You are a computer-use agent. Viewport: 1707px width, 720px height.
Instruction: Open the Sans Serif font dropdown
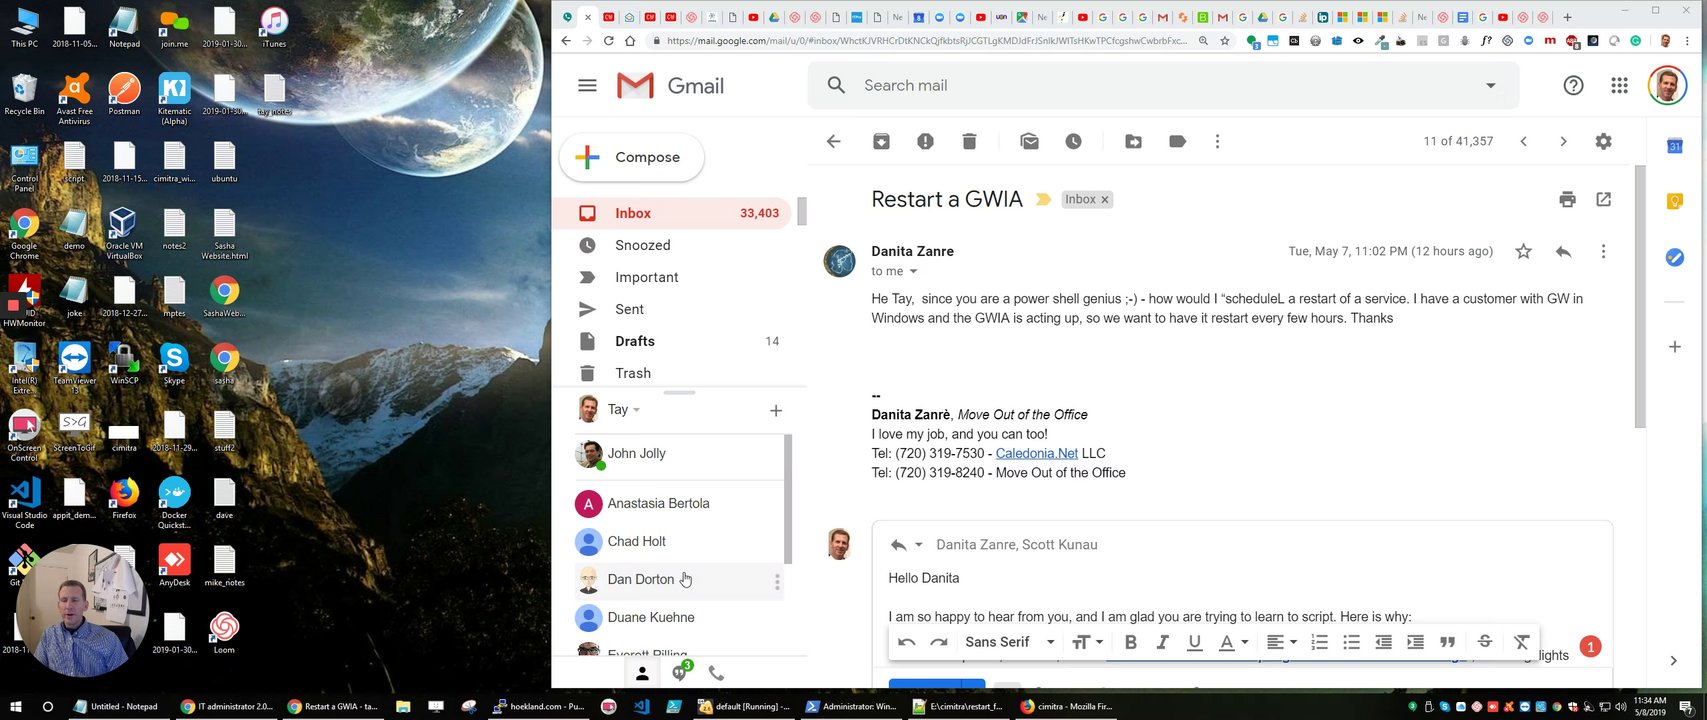tap(1009, 642)
